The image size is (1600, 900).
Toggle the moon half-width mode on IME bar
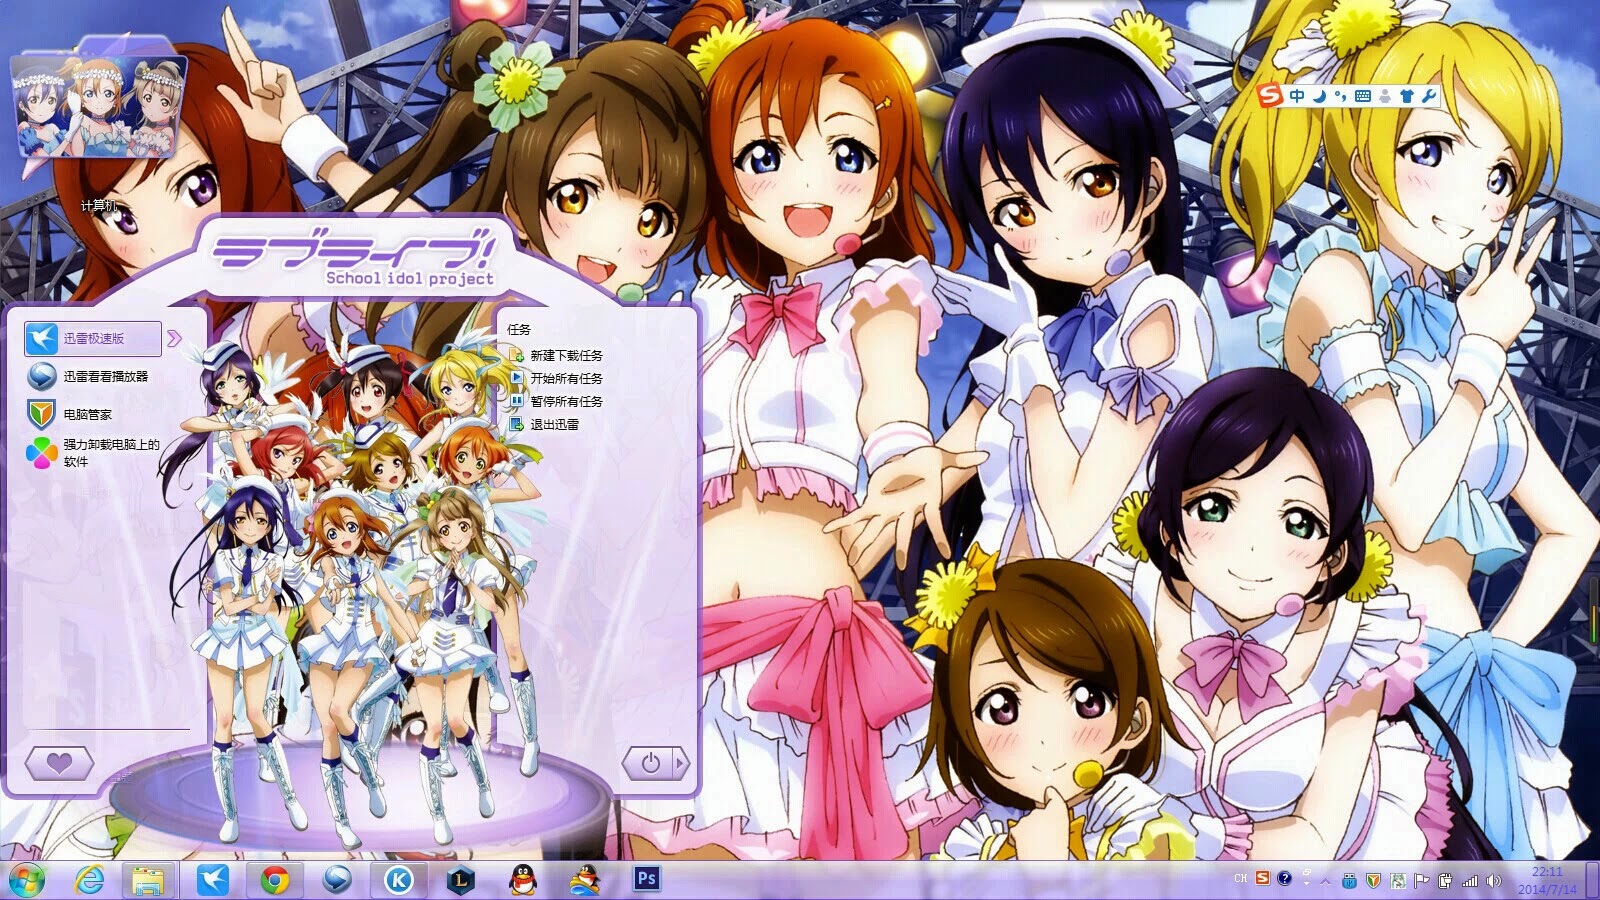[x=1320, y=96]
